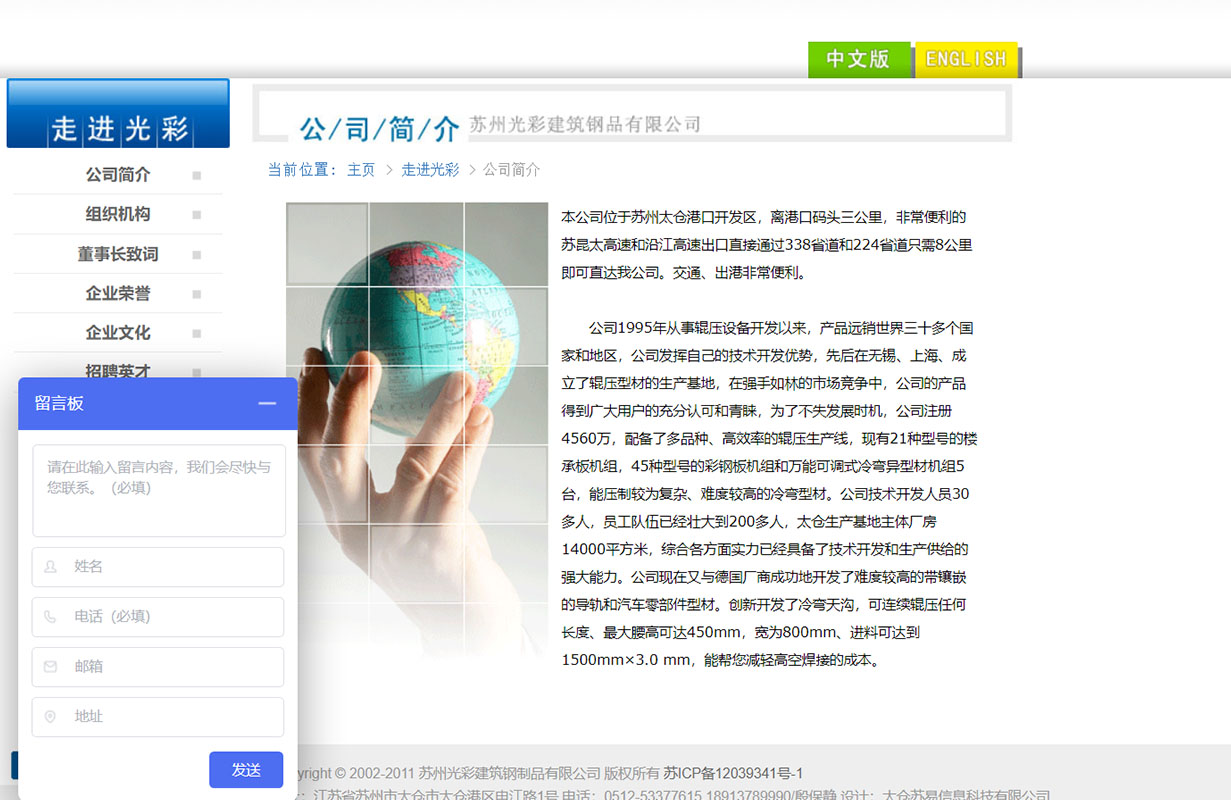Collapse the 留言板 message panel
Screen dimensions: 1231x800
[x=267, y=403]
